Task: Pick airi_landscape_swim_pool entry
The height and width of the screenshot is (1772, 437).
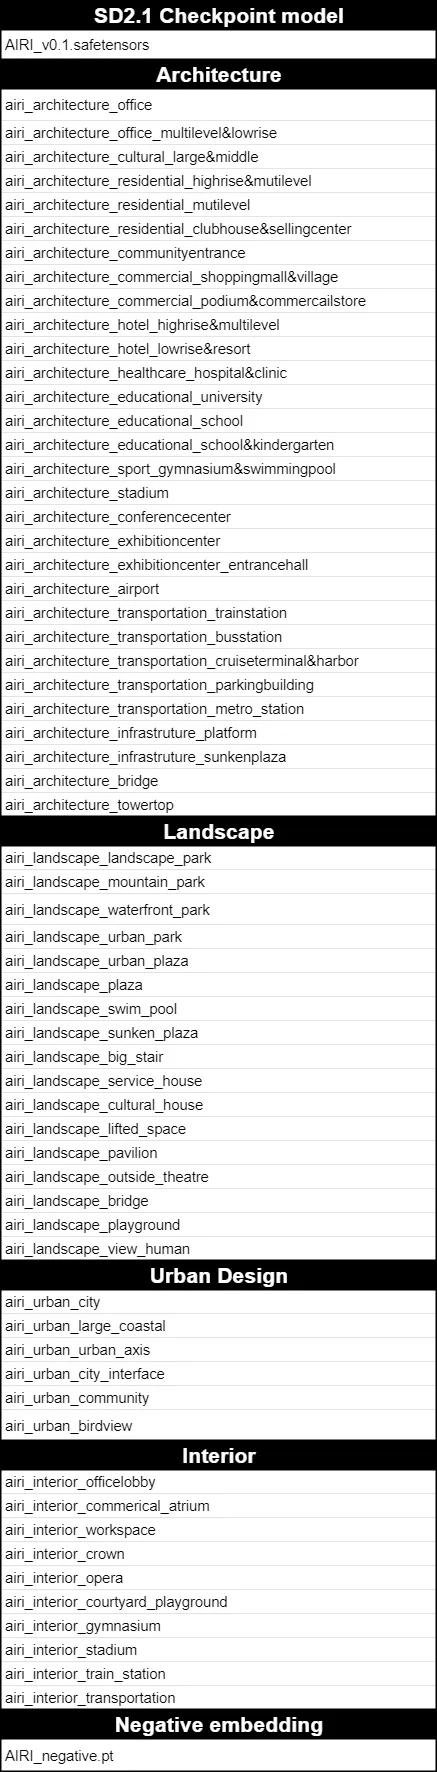Action: (218, 1009)
